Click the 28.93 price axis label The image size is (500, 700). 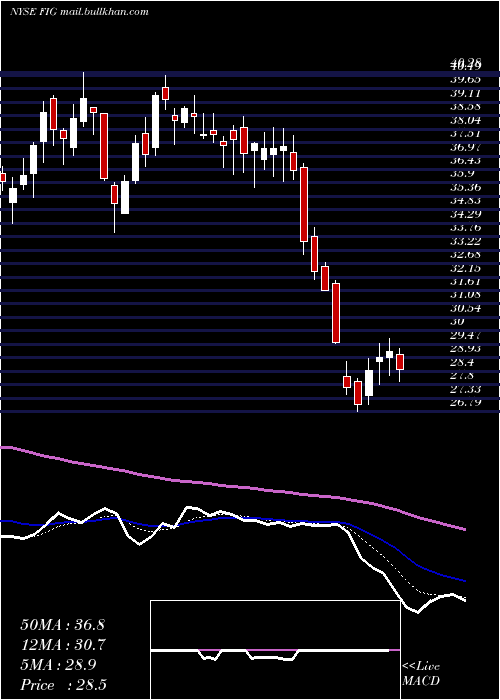(465, 348)
